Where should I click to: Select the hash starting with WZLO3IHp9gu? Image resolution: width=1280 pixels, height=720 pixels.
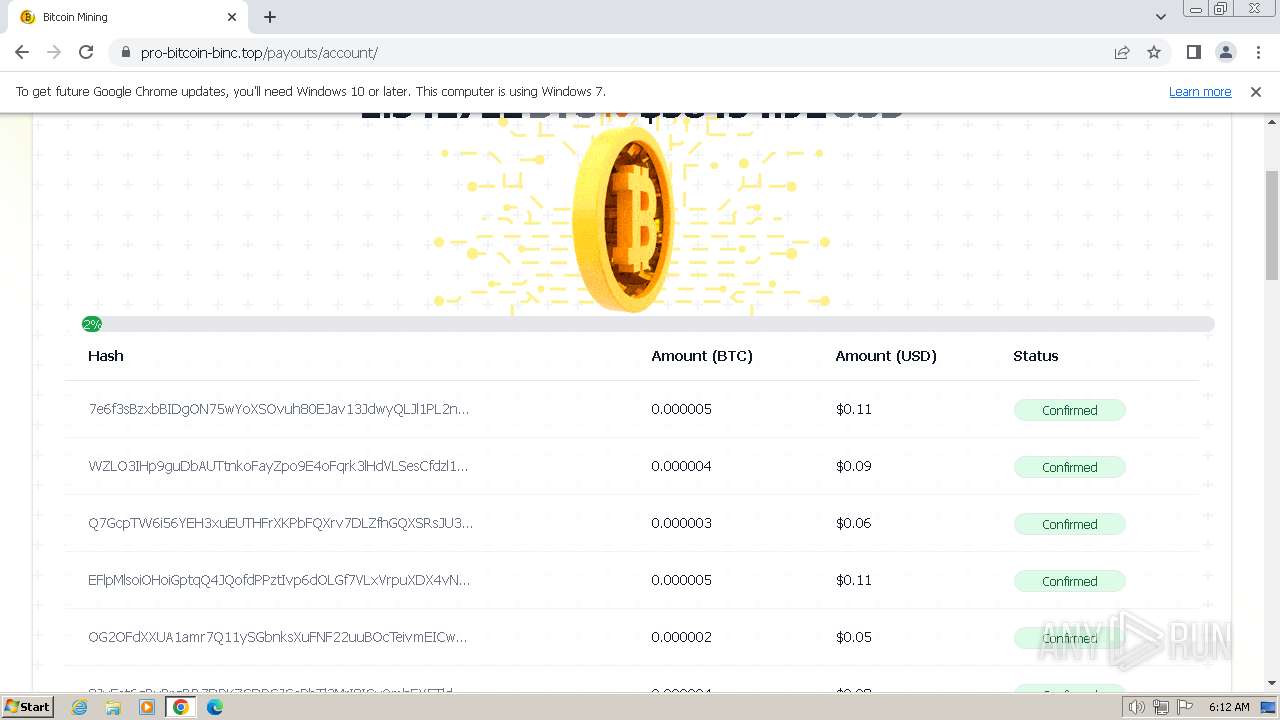pyautogui.click(x=278, y=466)
